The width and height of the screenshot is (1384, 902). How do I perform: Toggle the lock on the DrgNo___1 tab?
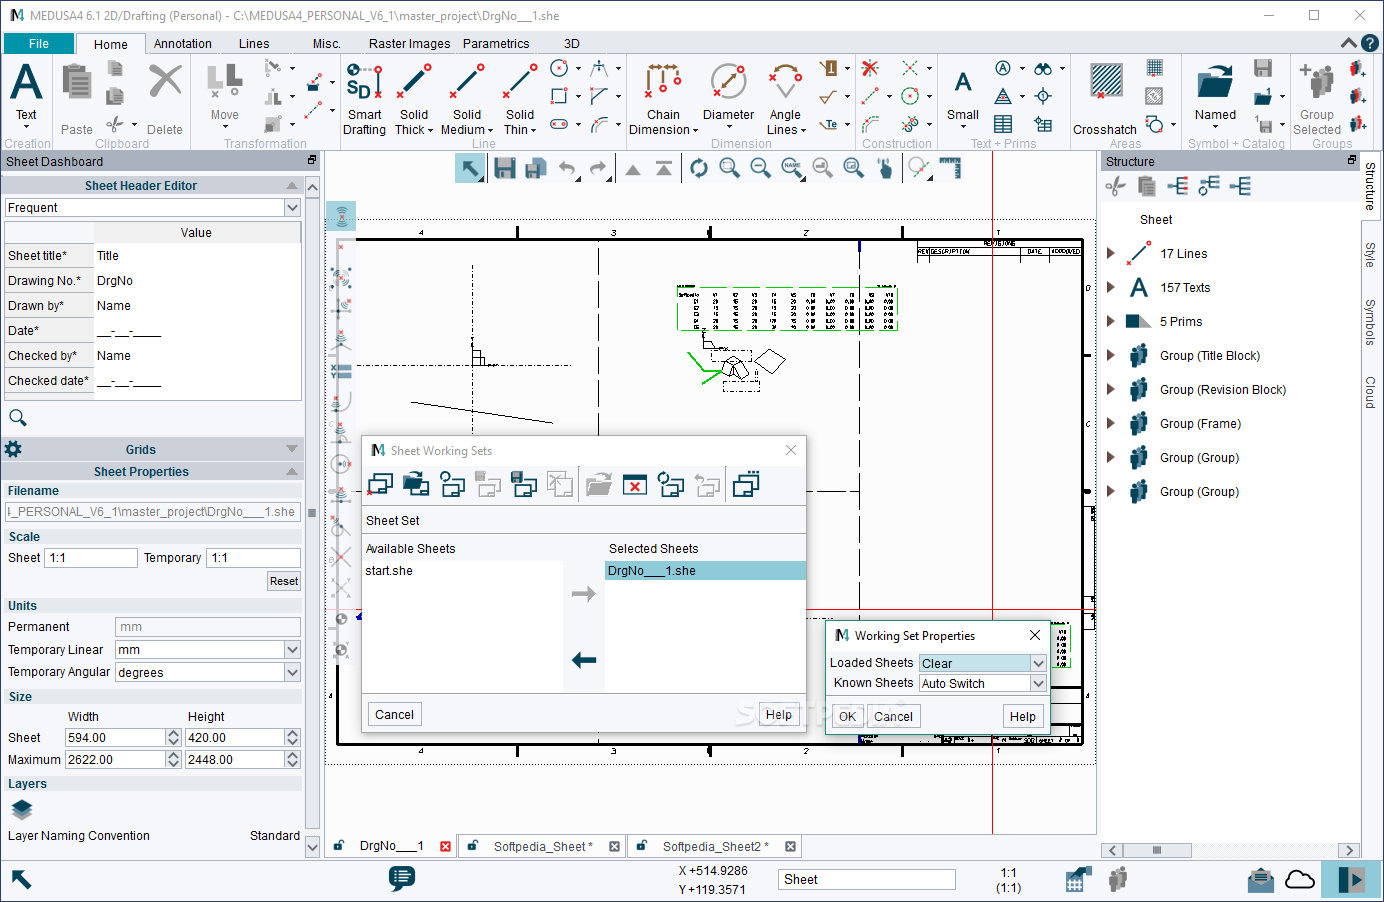339,846
